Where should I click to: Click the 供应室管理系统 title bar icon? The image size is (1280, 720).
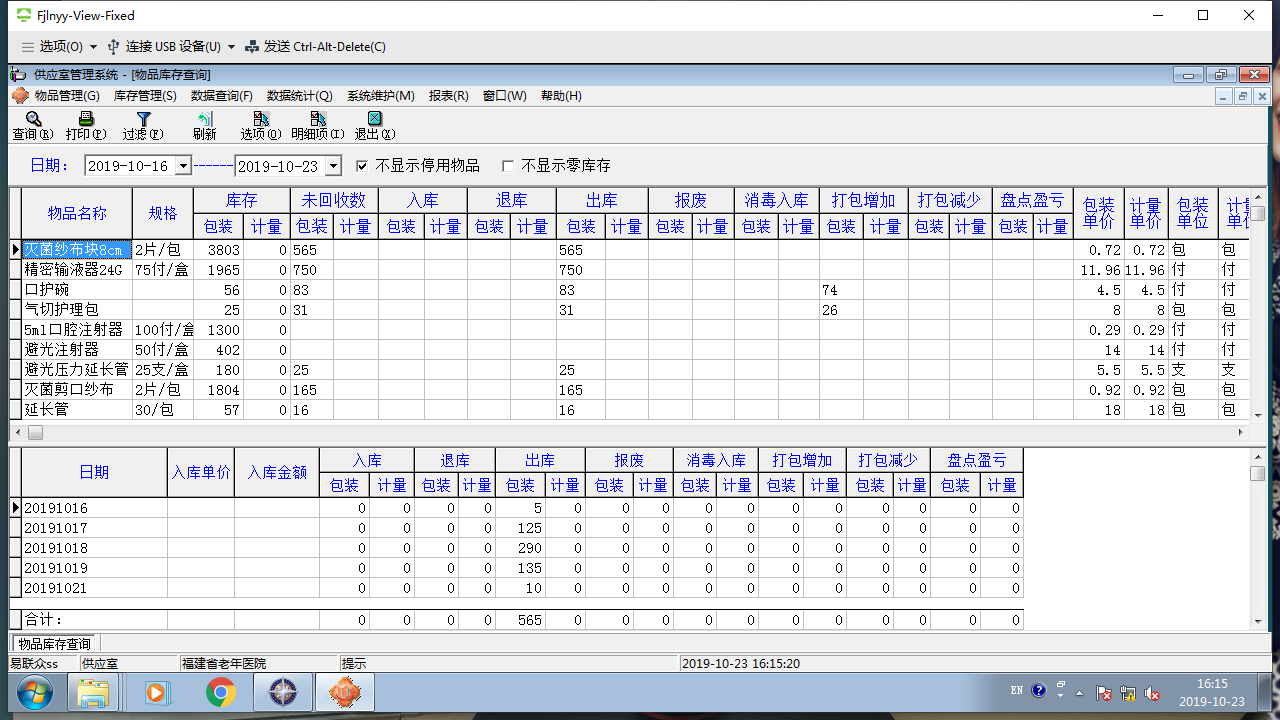18,74
